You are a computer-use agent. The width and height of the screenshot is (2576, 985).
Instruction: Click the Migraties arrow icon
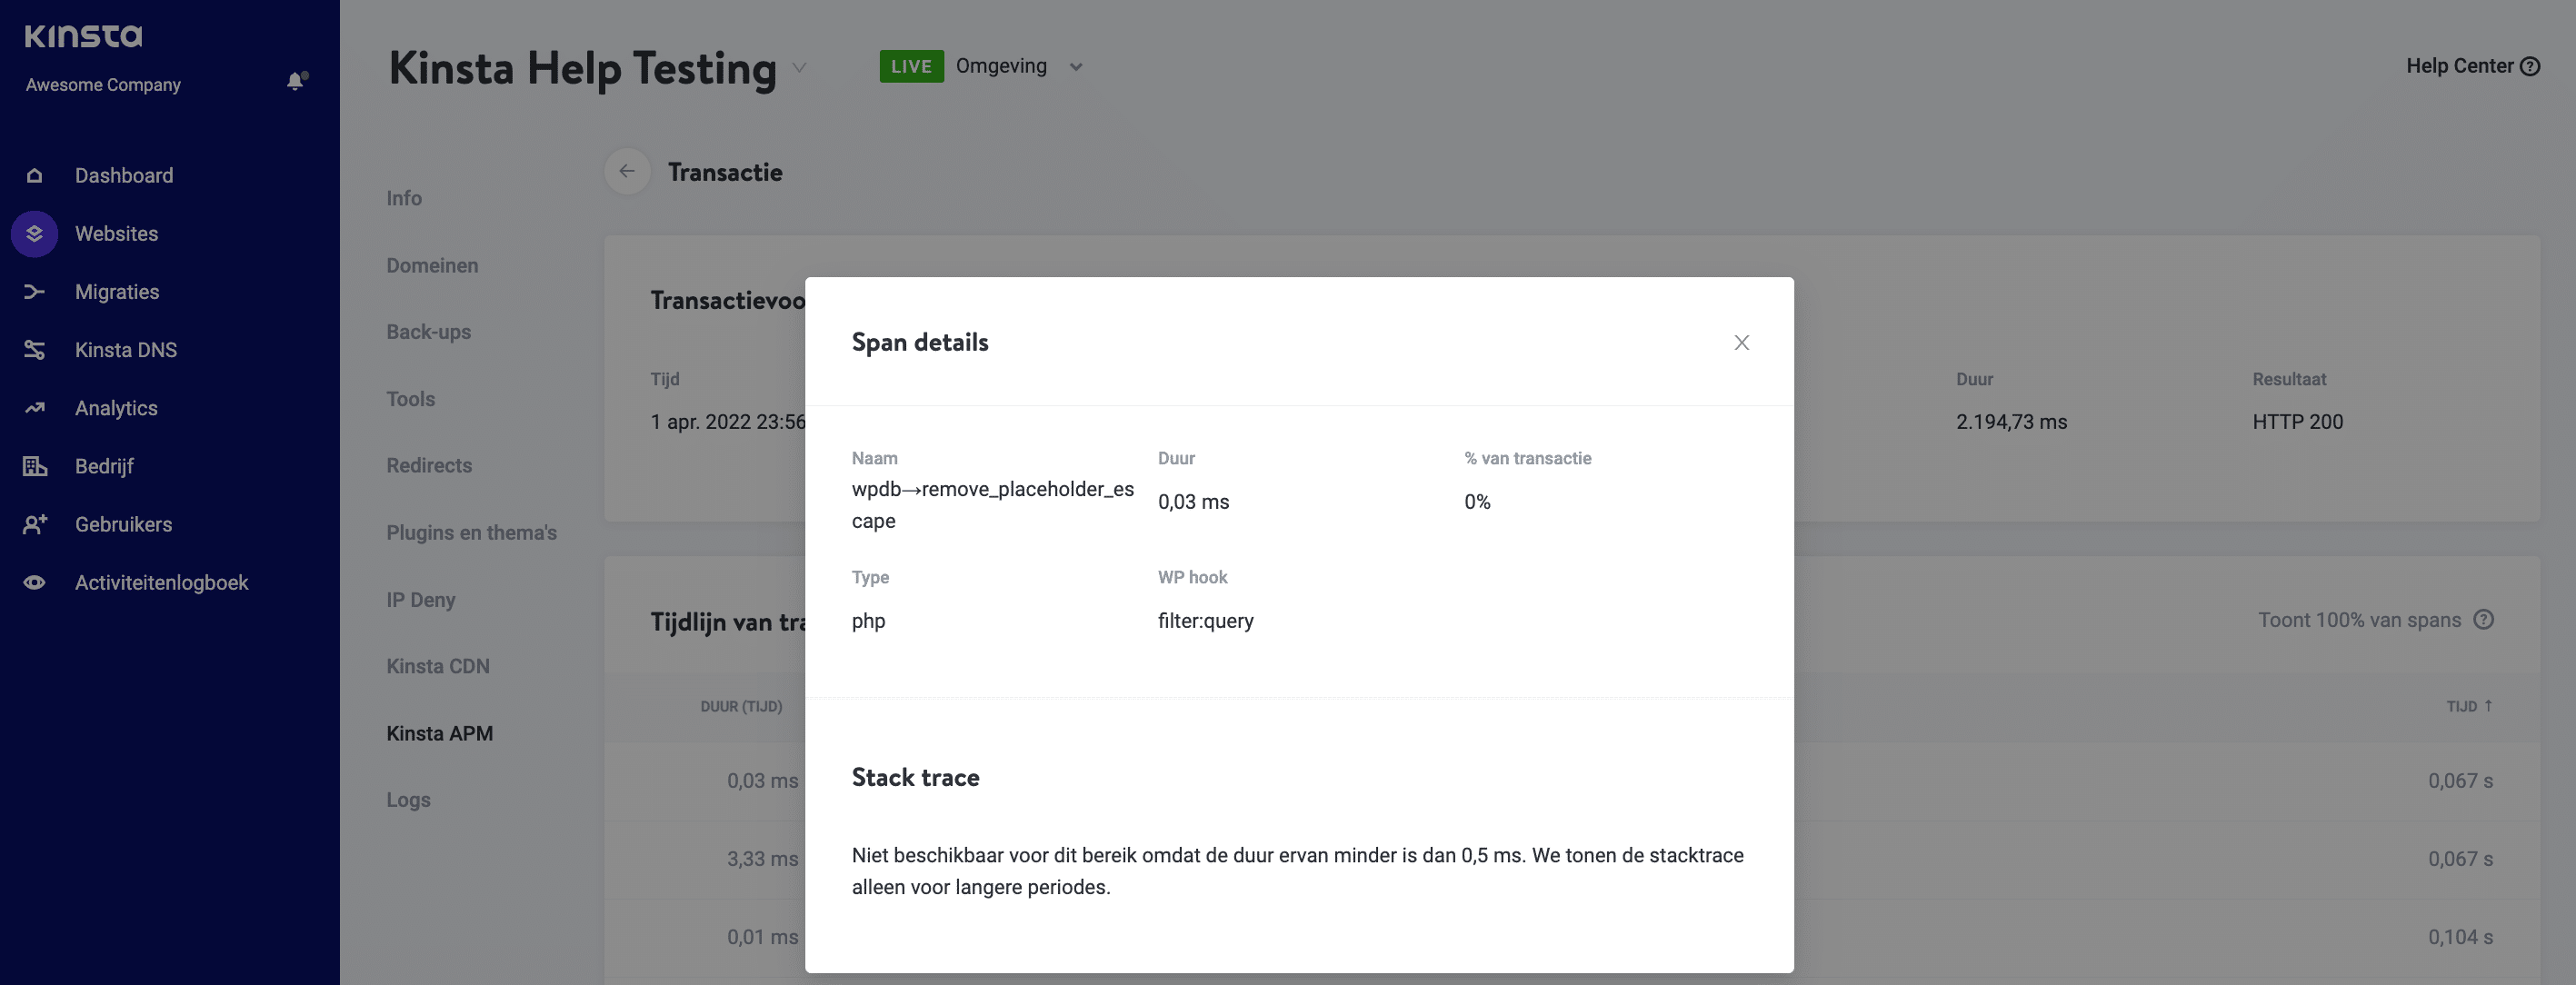click(34, 291)
